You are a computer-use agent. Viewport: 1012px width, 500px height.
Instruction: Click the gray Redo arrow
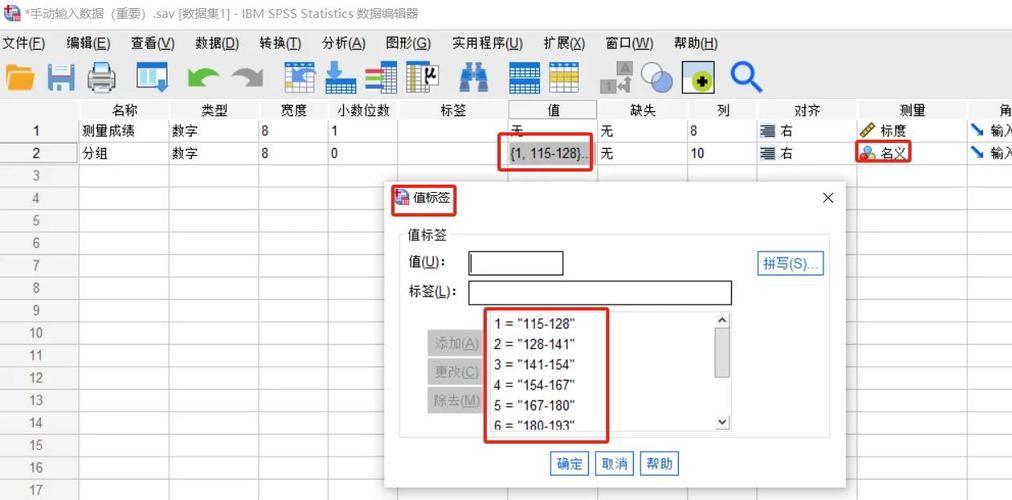pyautogui.click(x=247, y=78)
